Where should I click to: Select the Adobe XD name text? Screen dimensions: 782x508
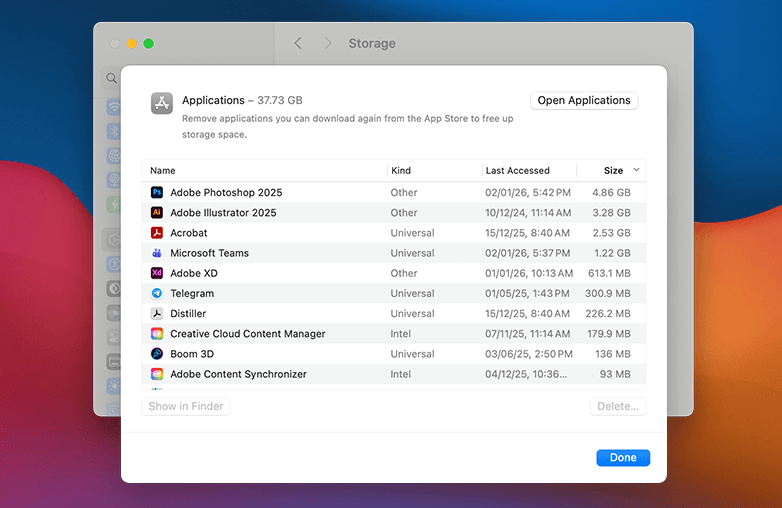(x=194, y=273)
